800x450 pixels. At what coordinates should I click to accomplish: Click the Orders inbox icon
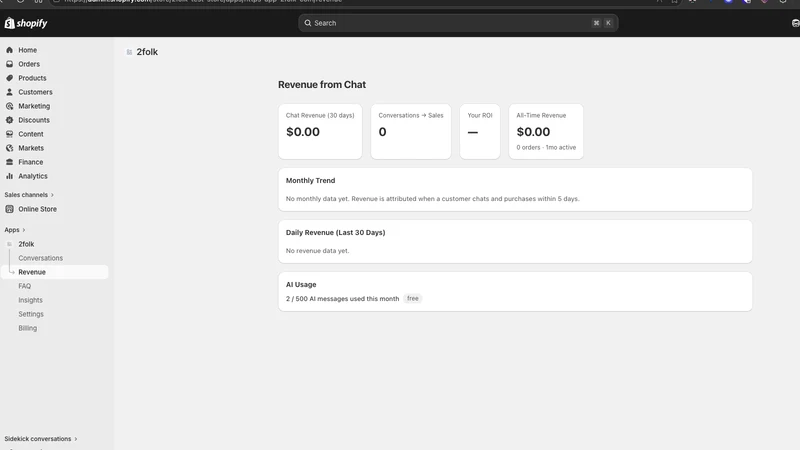pos(9,64)
